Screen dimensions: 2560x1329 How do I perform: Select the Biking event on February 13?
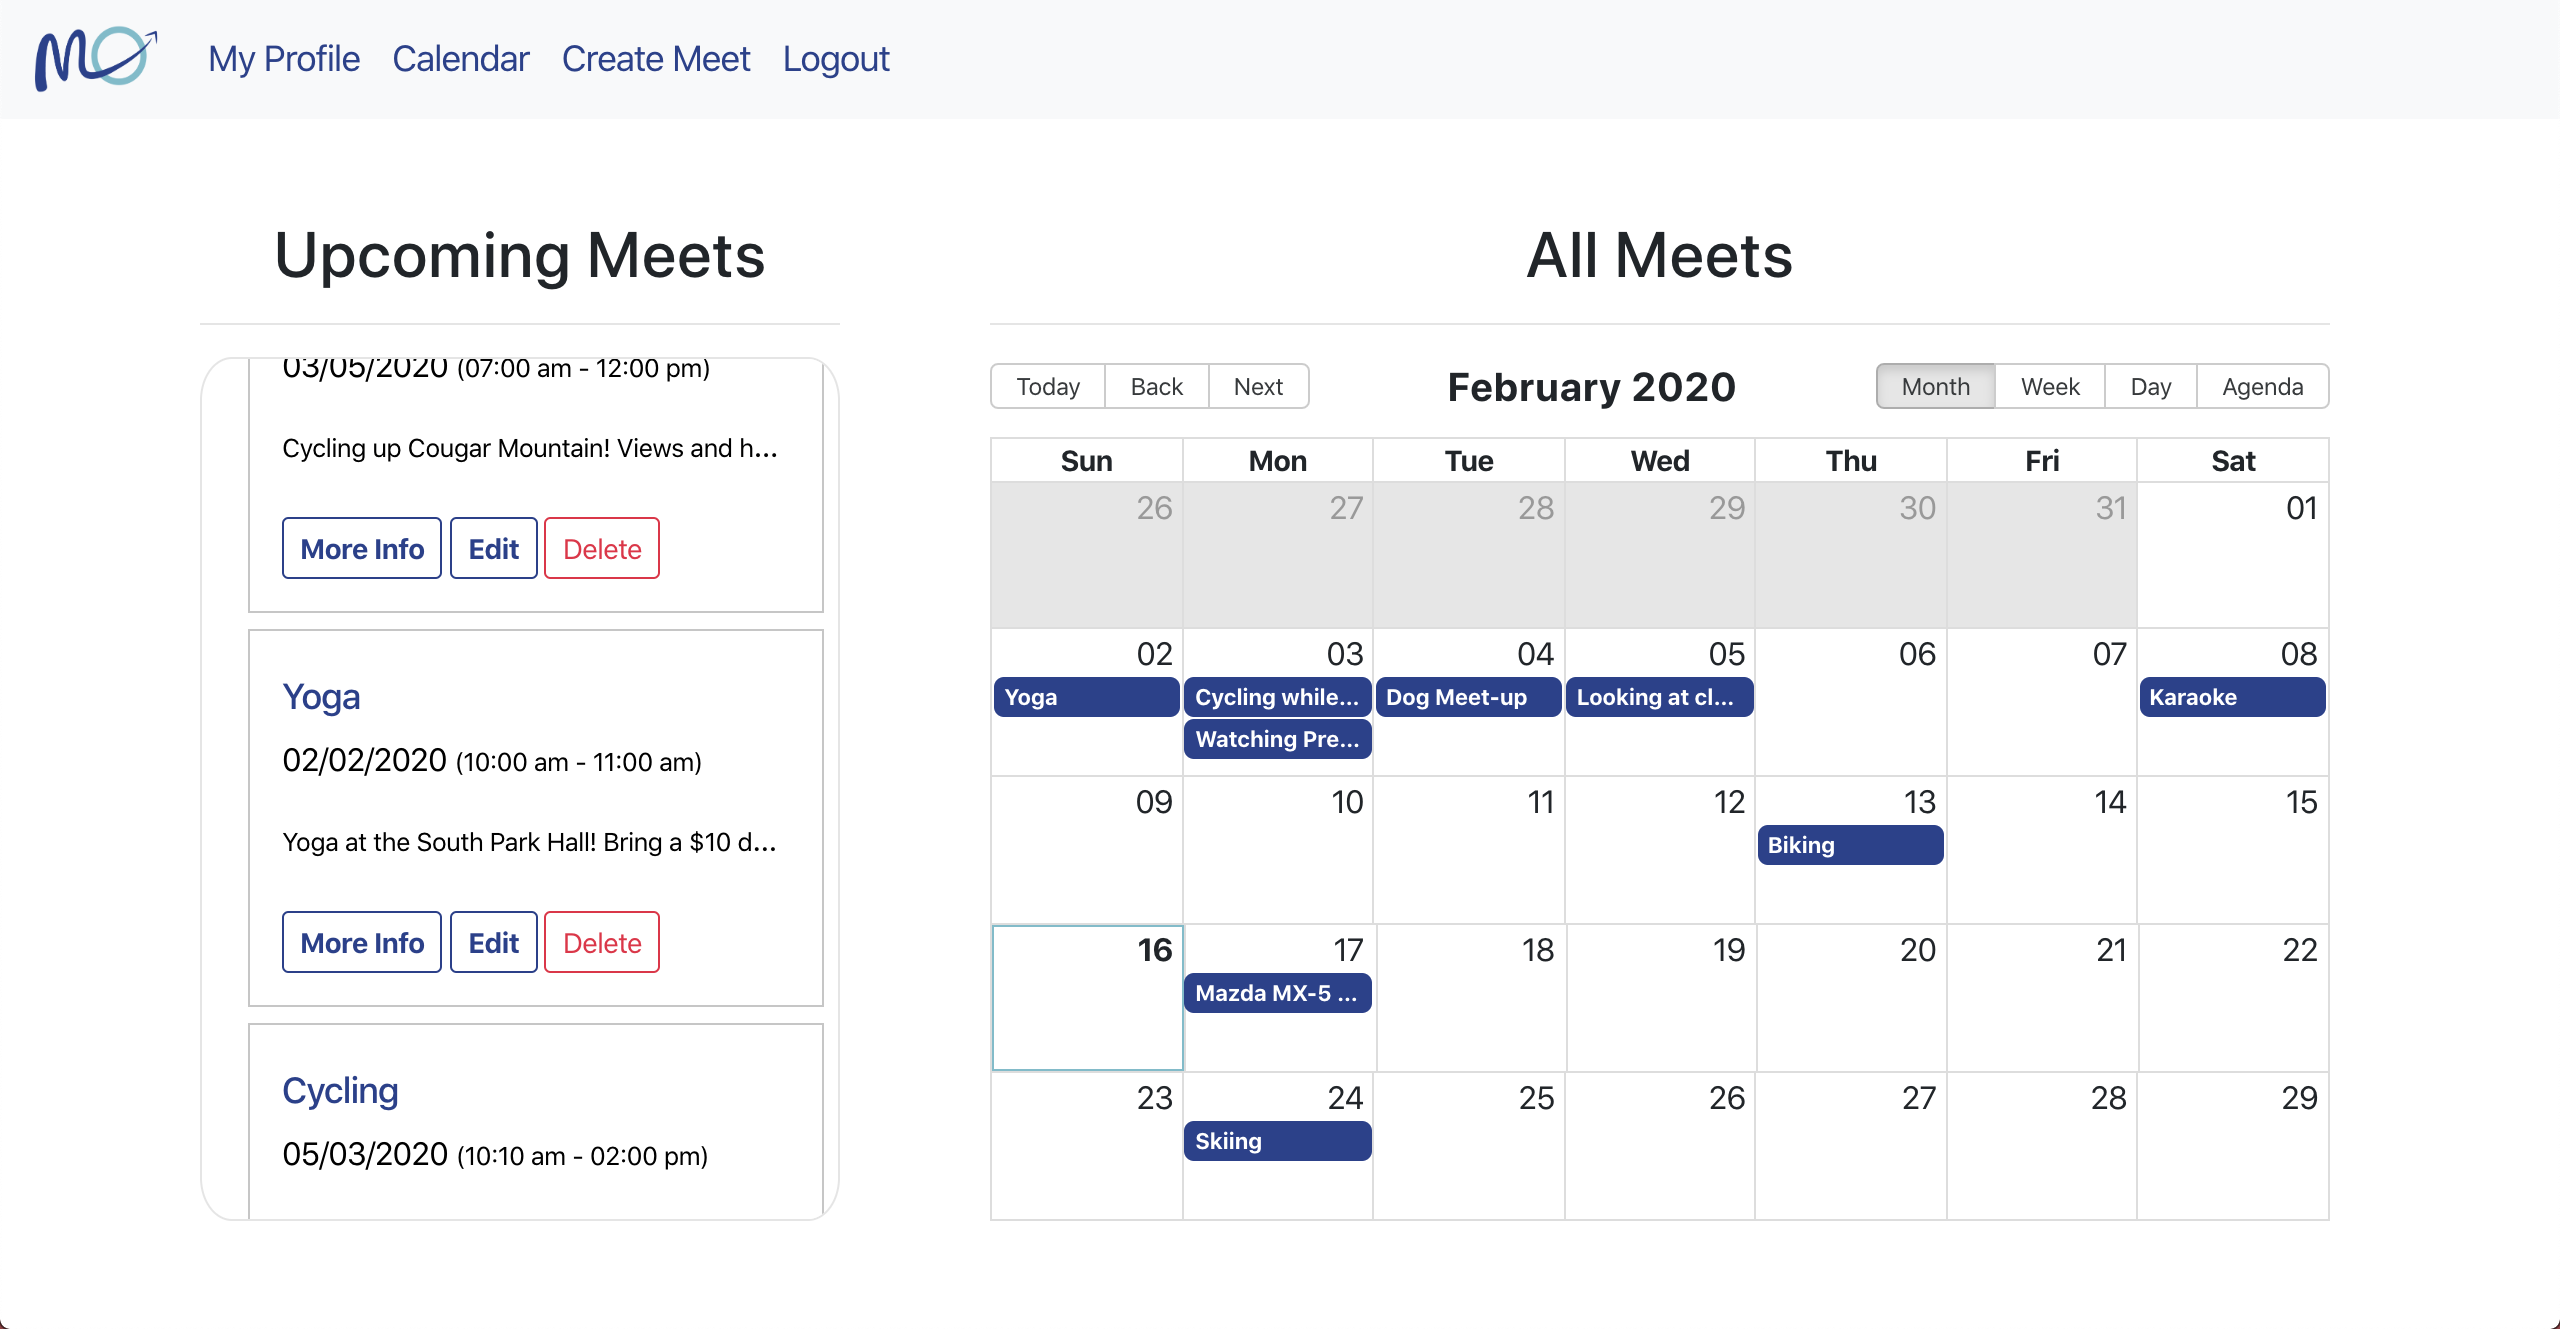click(x=1849, y=845)
